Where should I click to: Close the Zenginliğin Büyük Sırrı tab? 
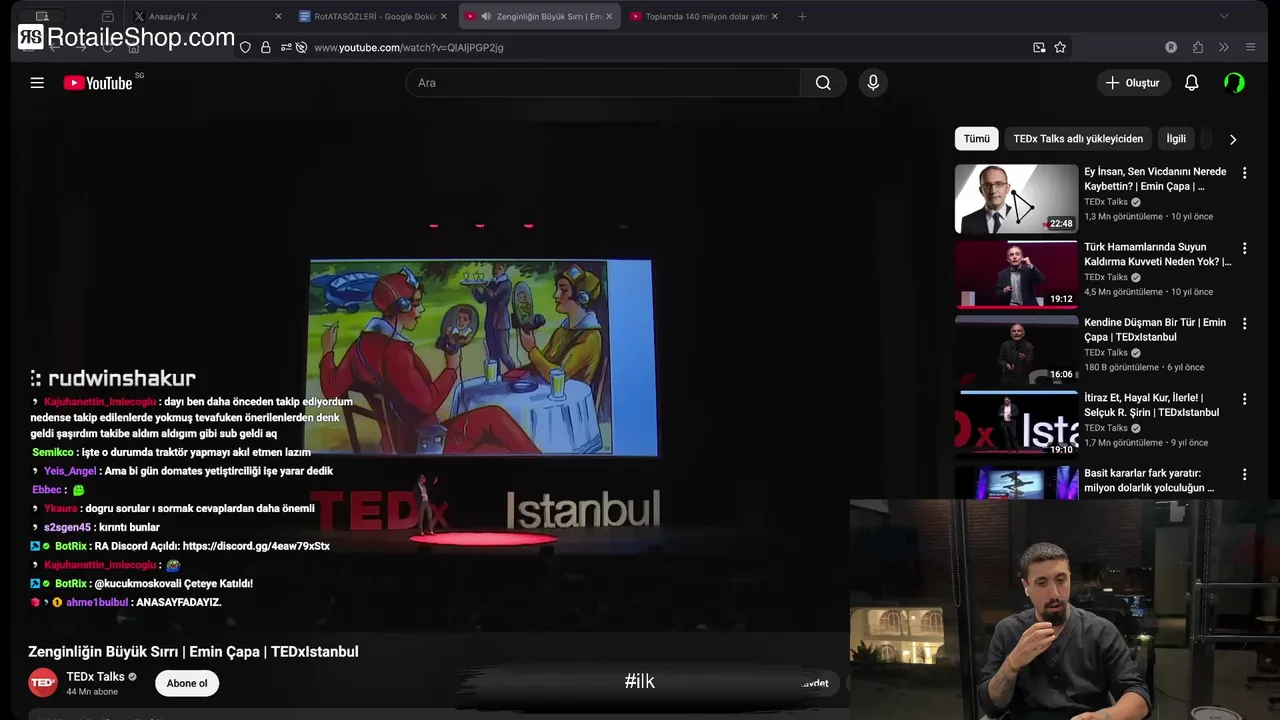click(x=609, y=16)
